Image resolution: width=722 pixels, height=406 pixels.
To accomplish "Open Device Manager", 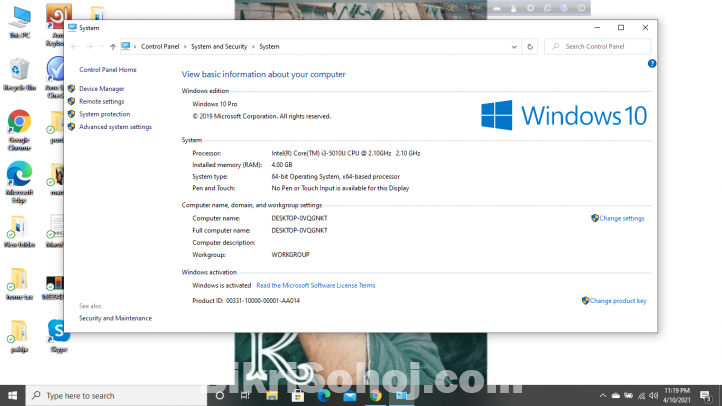I will click(102, 88).
